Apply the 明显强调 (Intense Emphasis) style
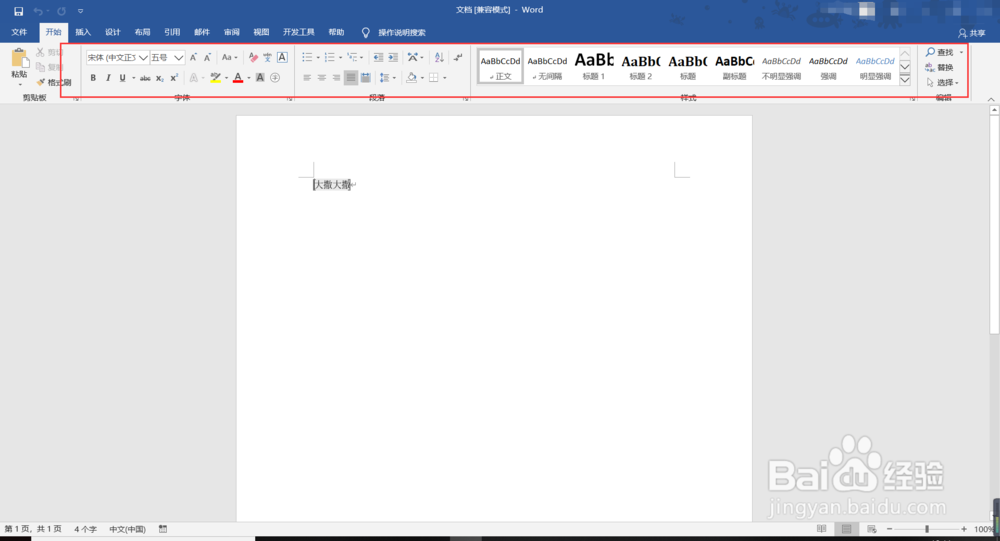Viewport: 1000px width, 541px height. pos(875,66)
